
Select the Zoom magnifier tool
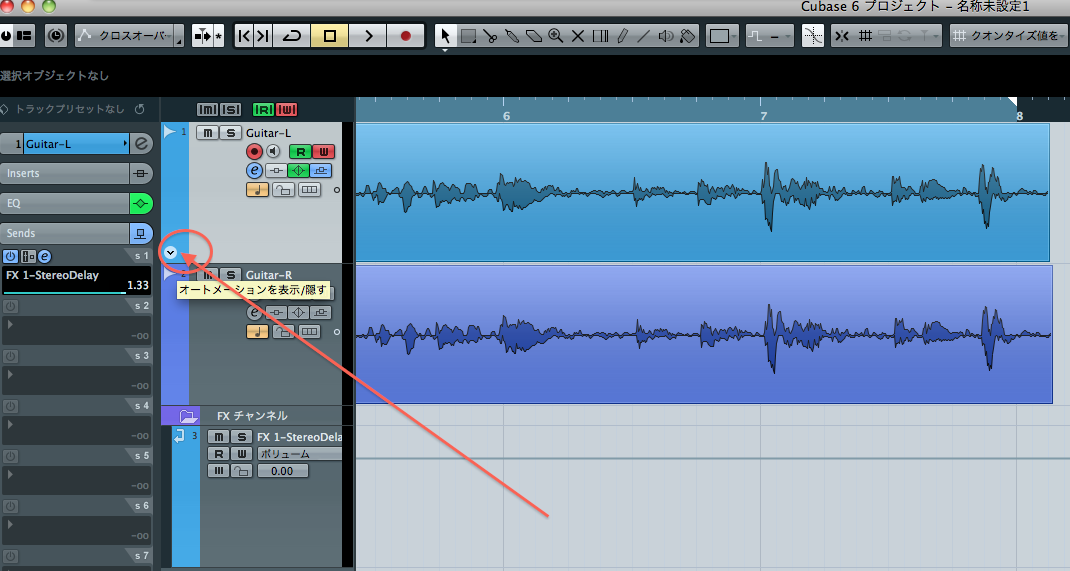tap(556, 36)
